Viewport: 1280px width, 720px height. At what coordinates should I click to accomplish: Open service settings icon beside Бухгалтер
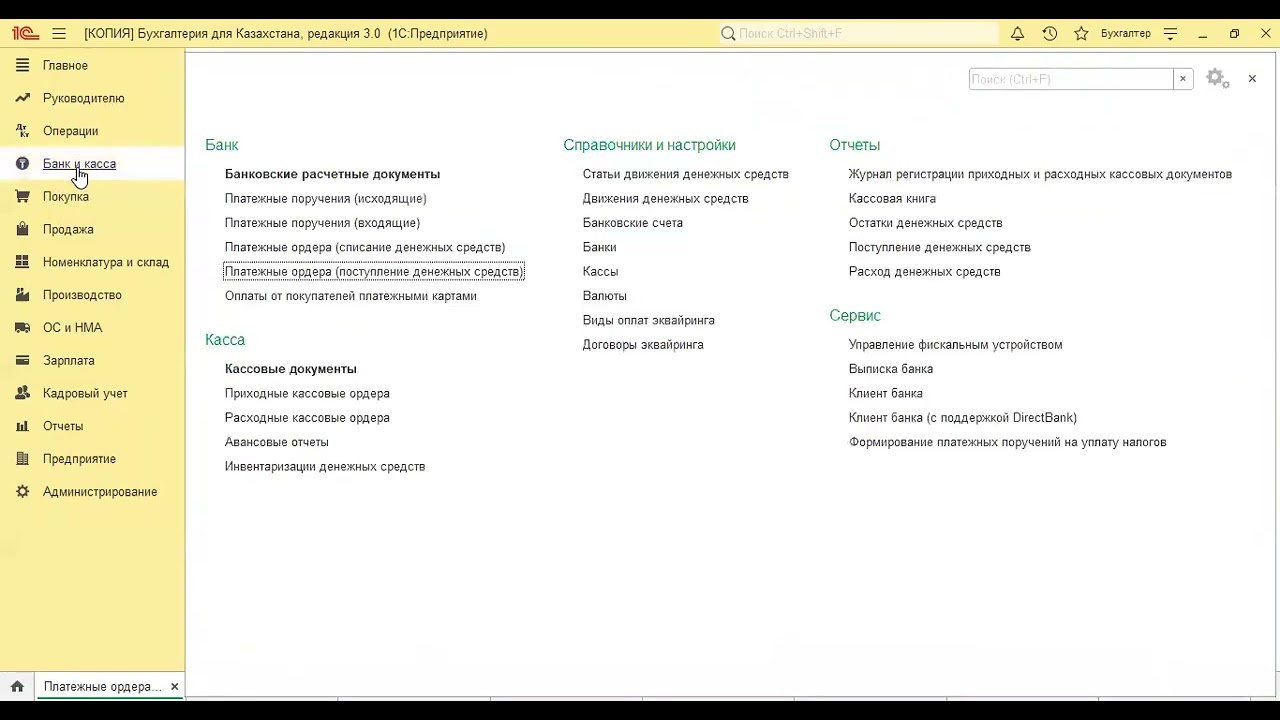1171,34
